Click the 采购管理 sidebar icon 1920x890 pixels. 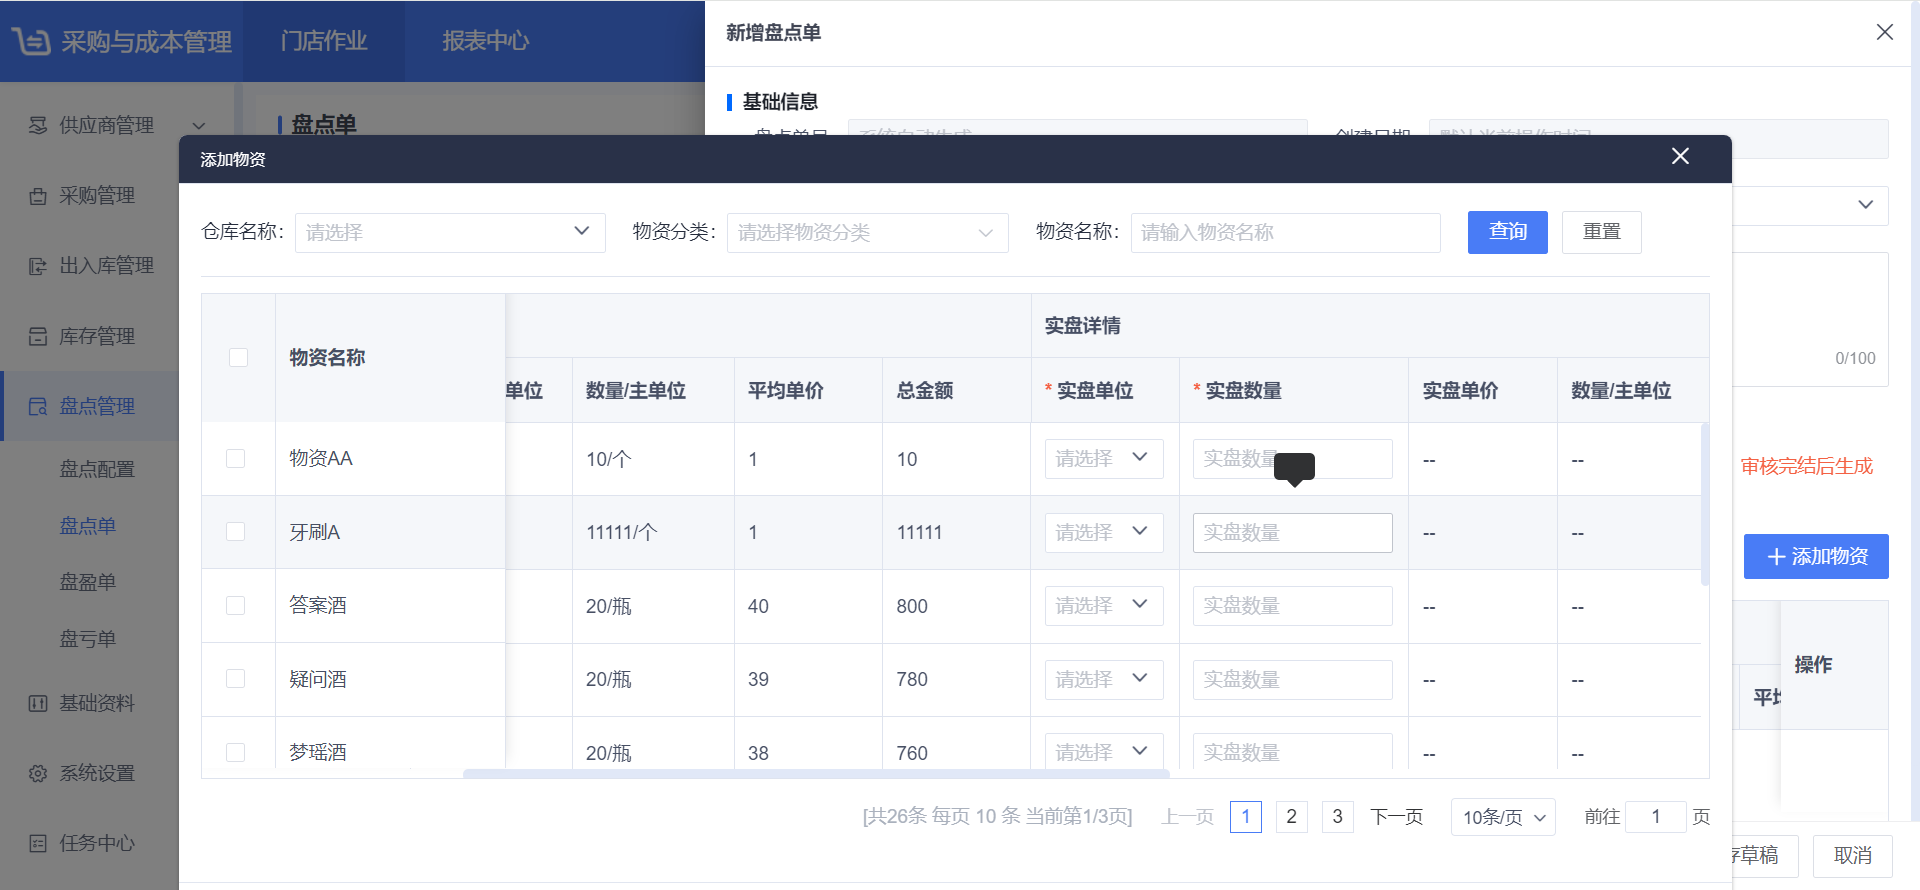38,196
